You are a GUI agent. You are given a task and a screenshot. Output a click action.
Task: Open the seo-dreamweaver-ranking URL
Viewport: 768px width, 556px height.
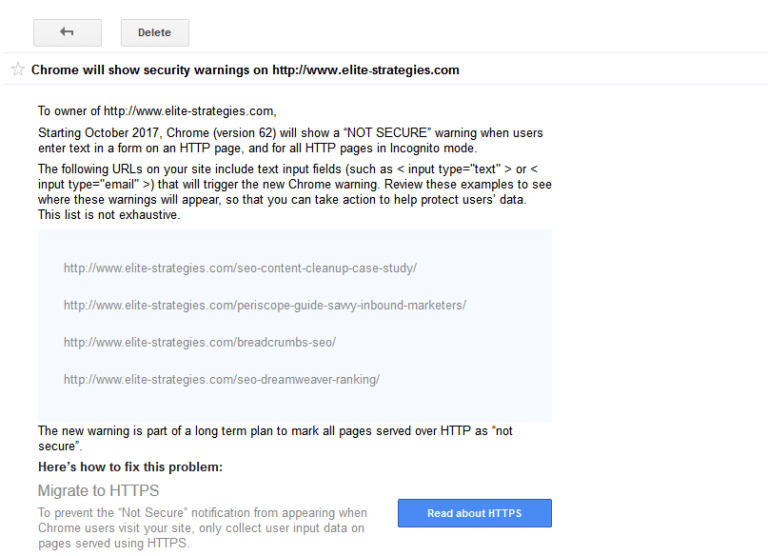click(221, 379)
